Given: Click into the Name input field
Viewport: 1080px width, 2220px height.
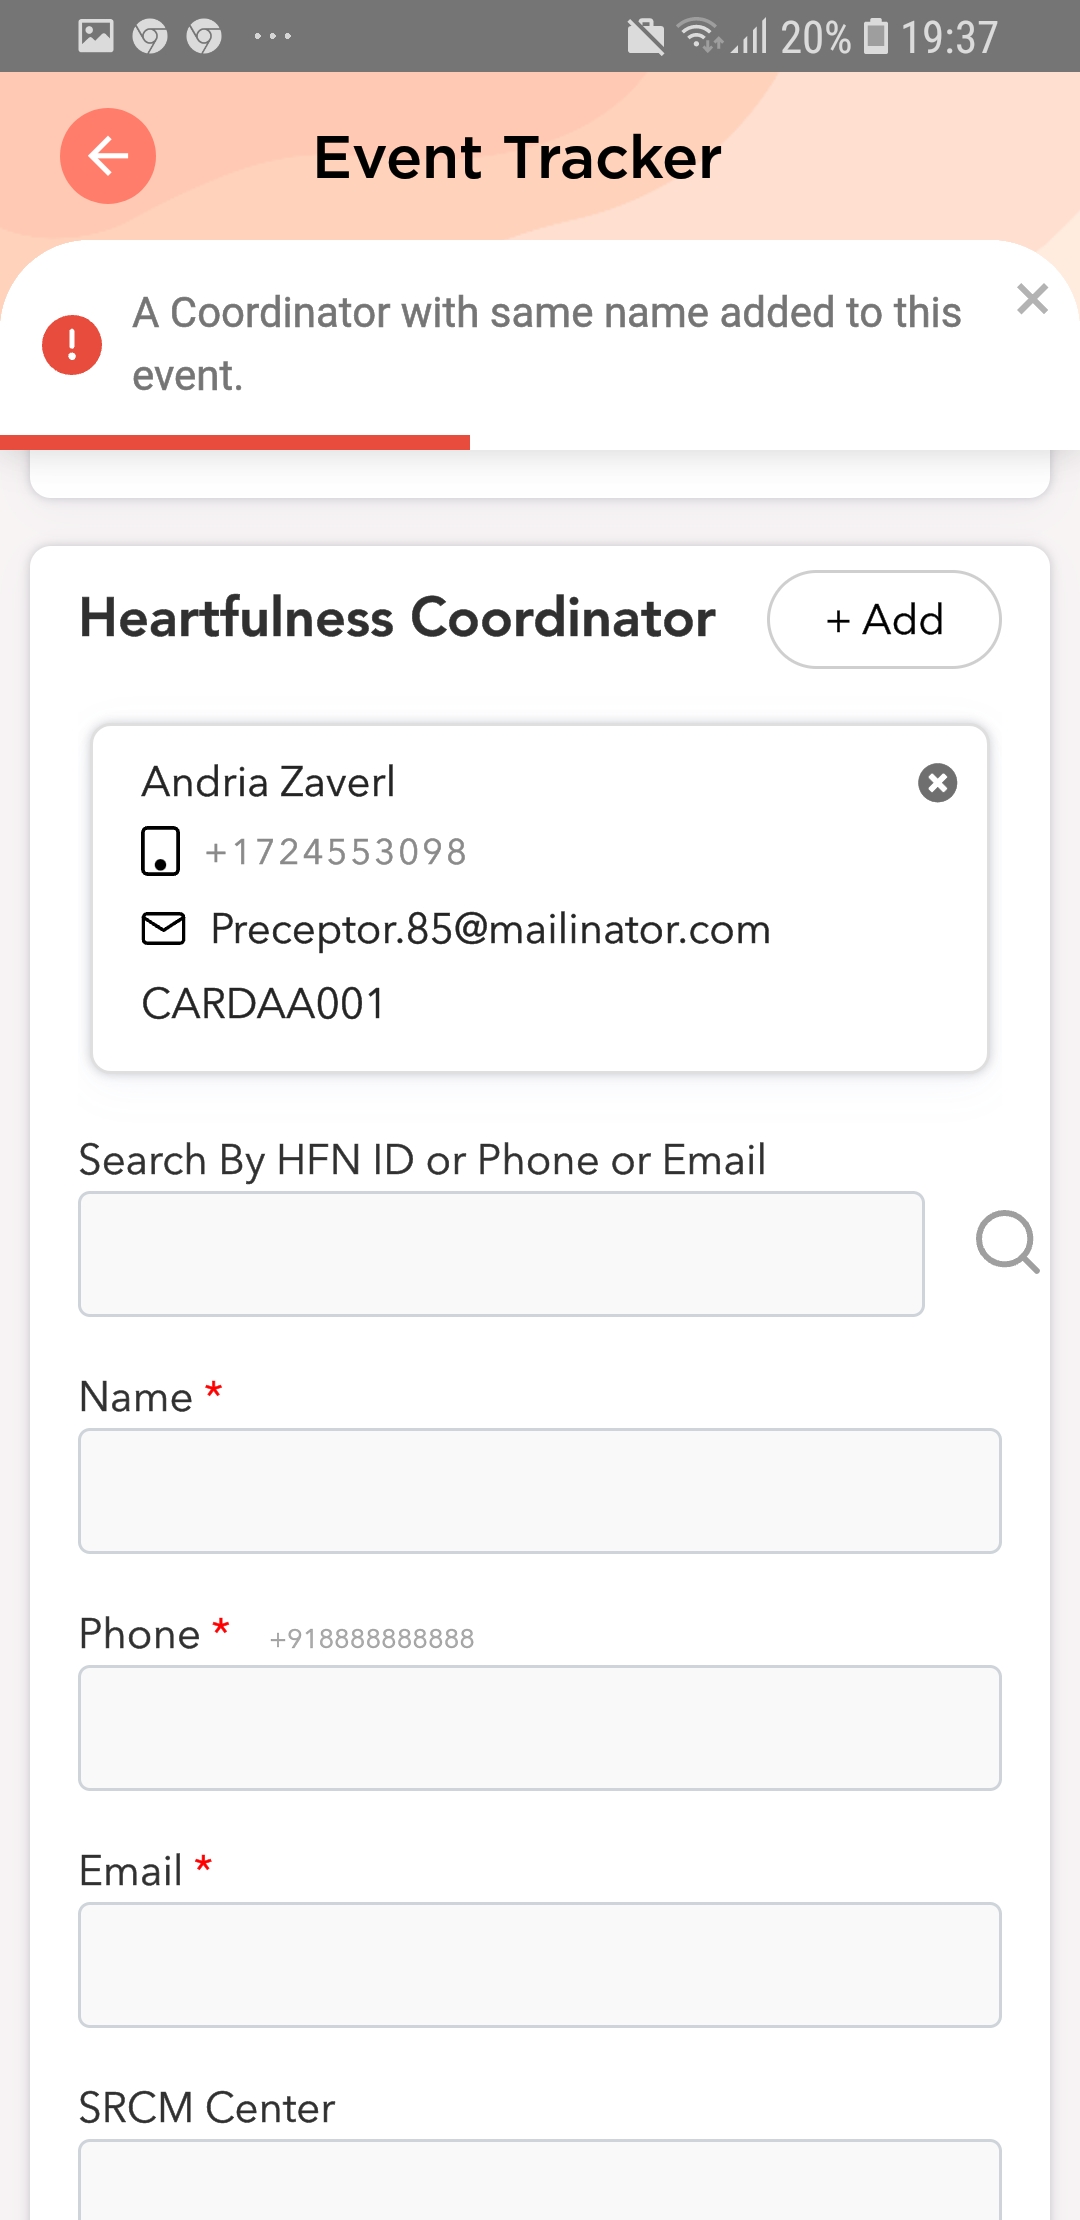Looking at the screenshot, I should 540,1491.
